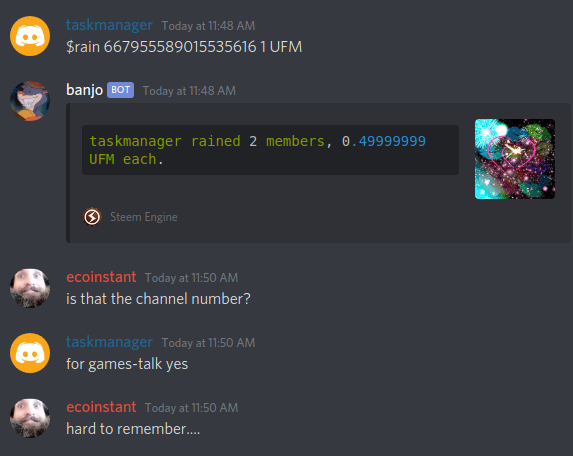Click taskmanager's avatar beside 'for games-talk yes'
573x456 pixels.
click(30, 353)
